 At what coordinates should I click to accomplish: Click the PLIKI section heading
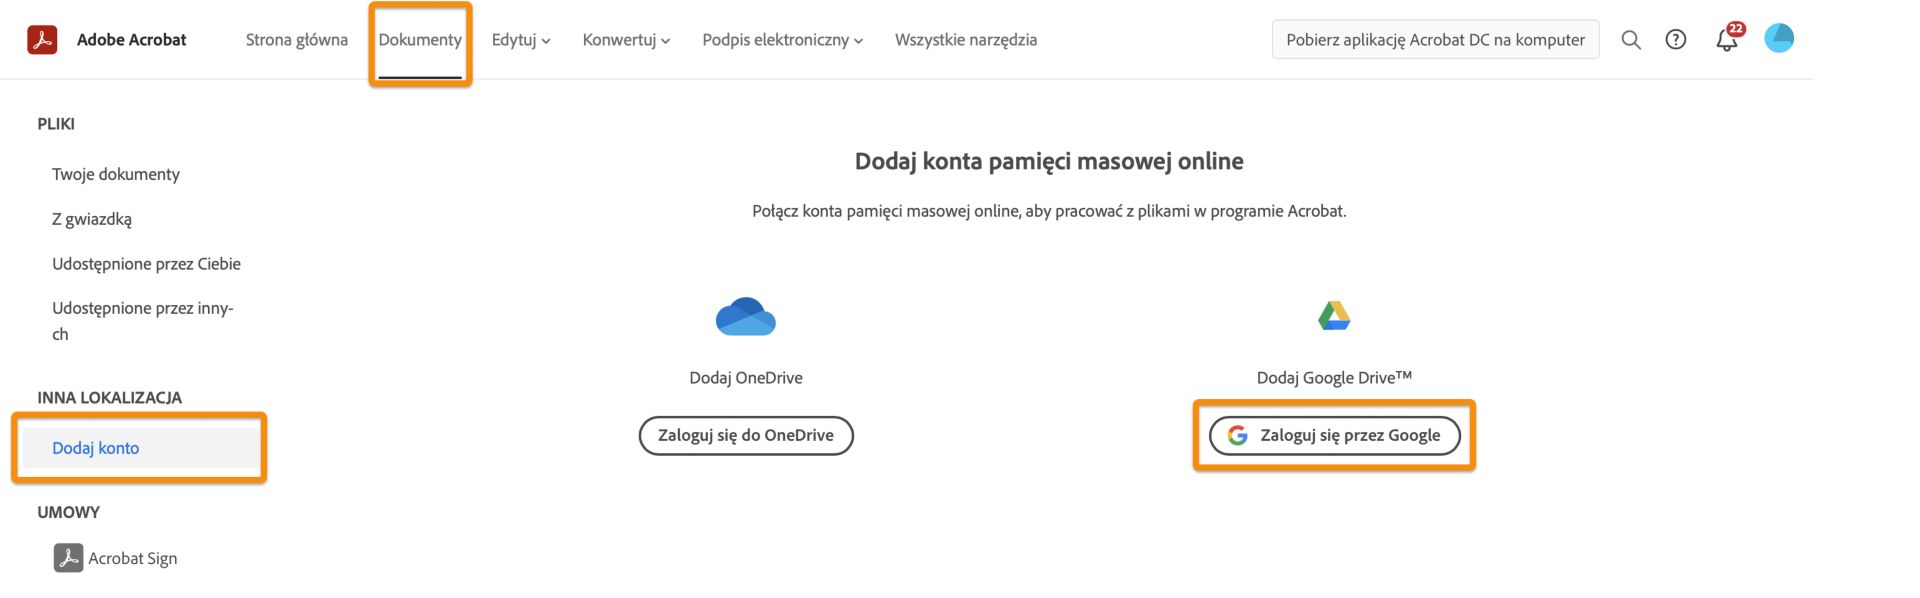56,124
